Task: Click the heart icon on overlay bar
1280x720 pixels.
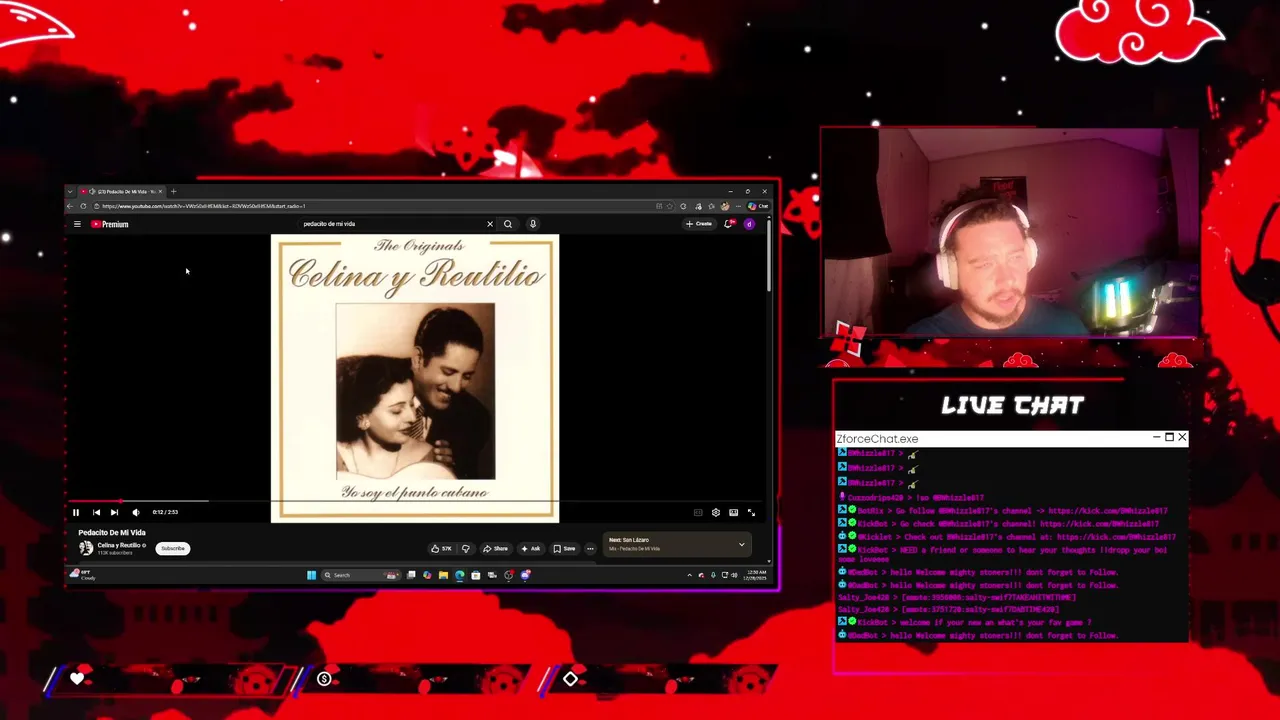Action: click(77, 679)
